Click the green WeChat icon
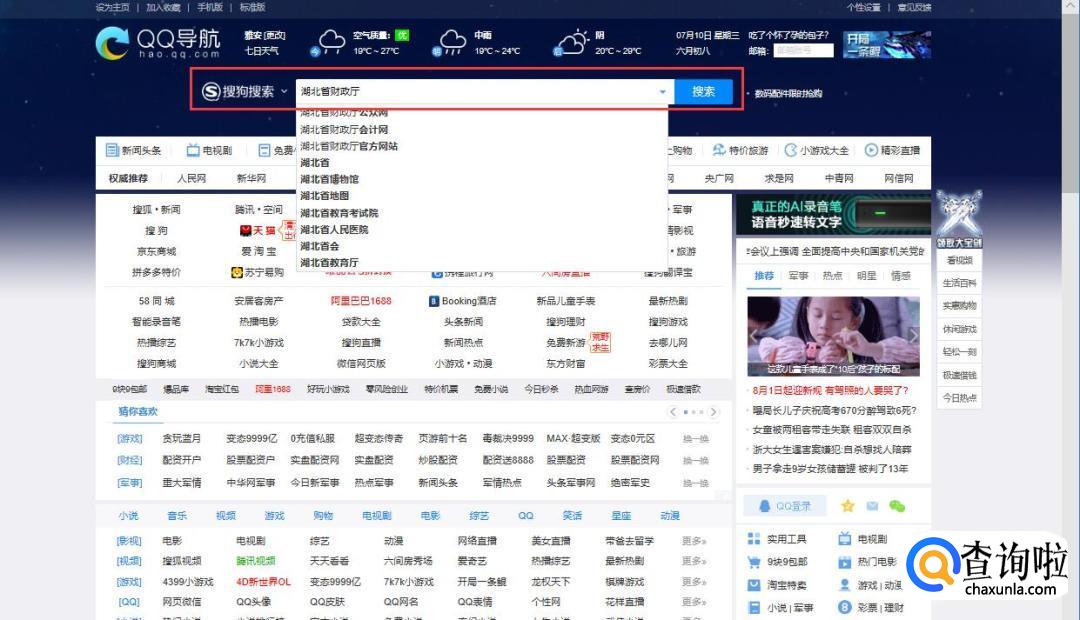1080x620 pixels. (897, 506)
